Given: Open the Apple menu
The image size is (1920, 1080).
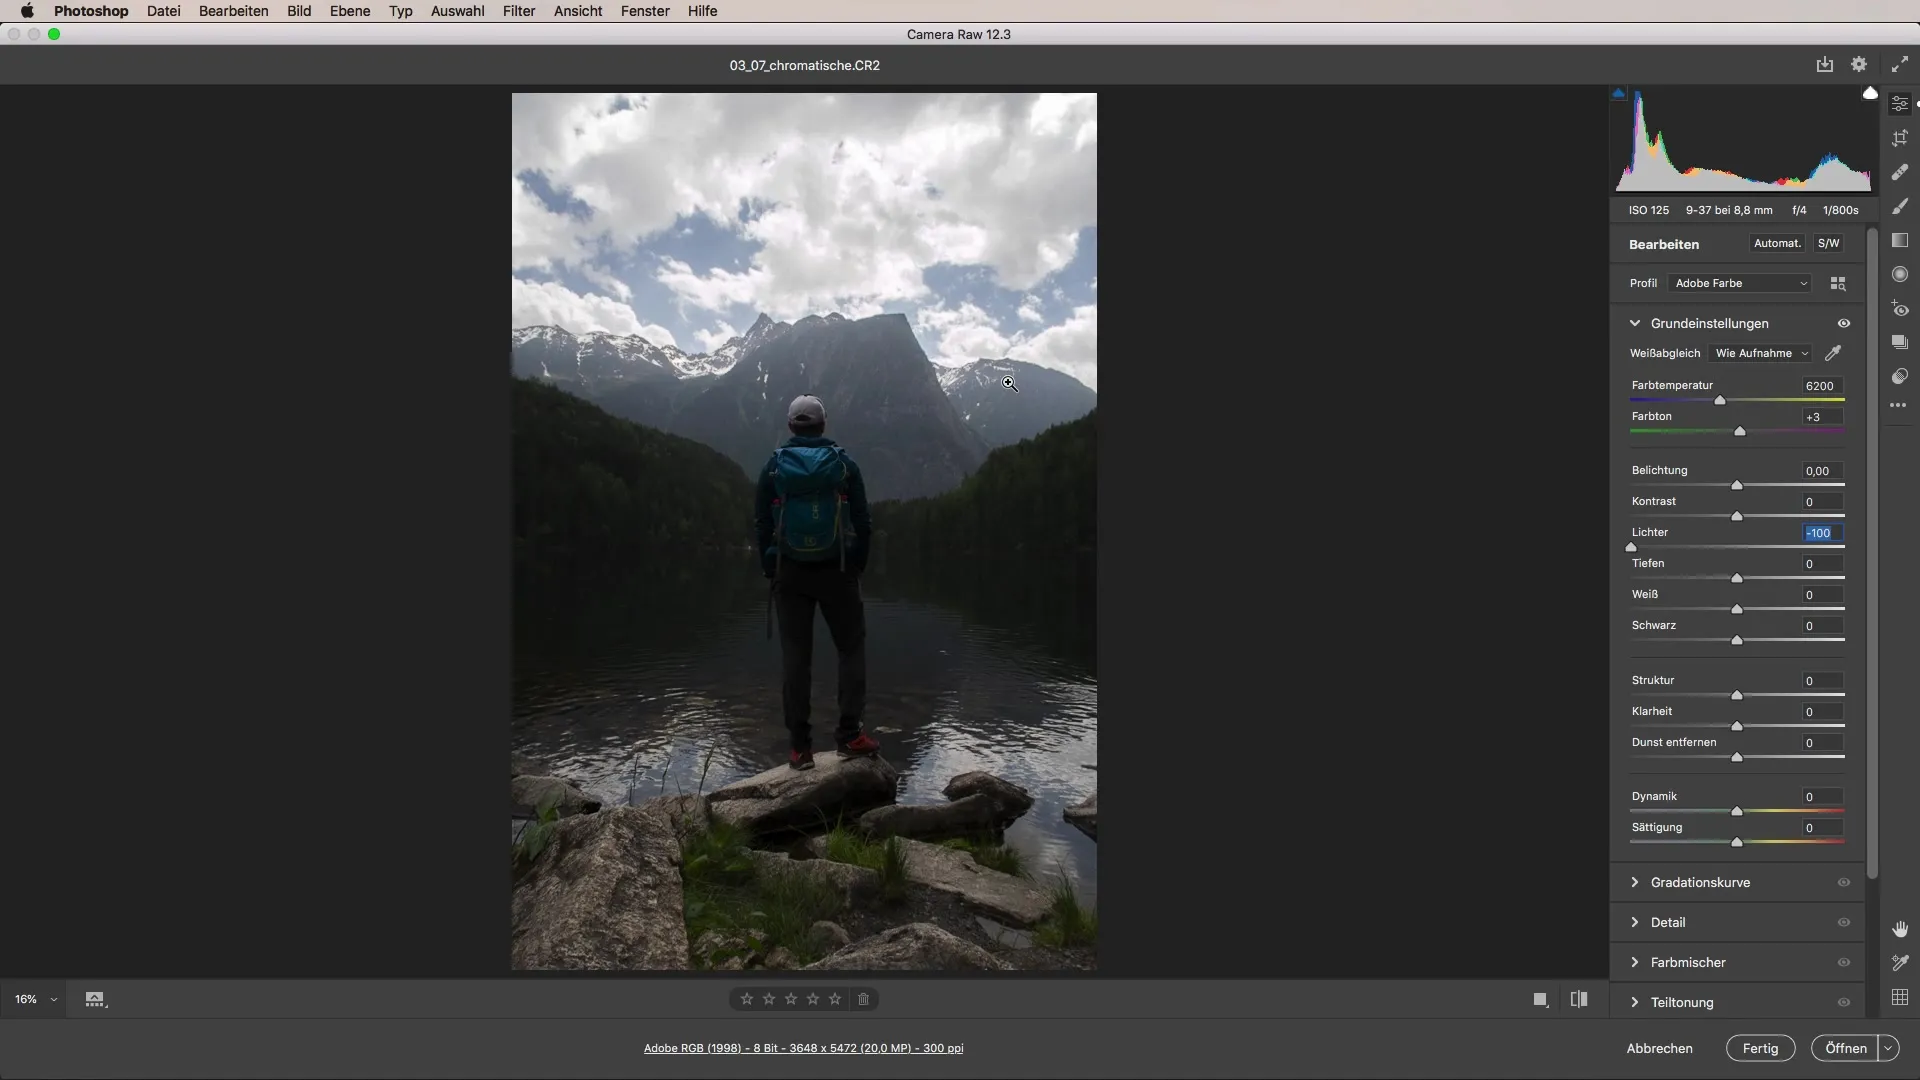Looking at the screenshot, I should pos(27,11).
